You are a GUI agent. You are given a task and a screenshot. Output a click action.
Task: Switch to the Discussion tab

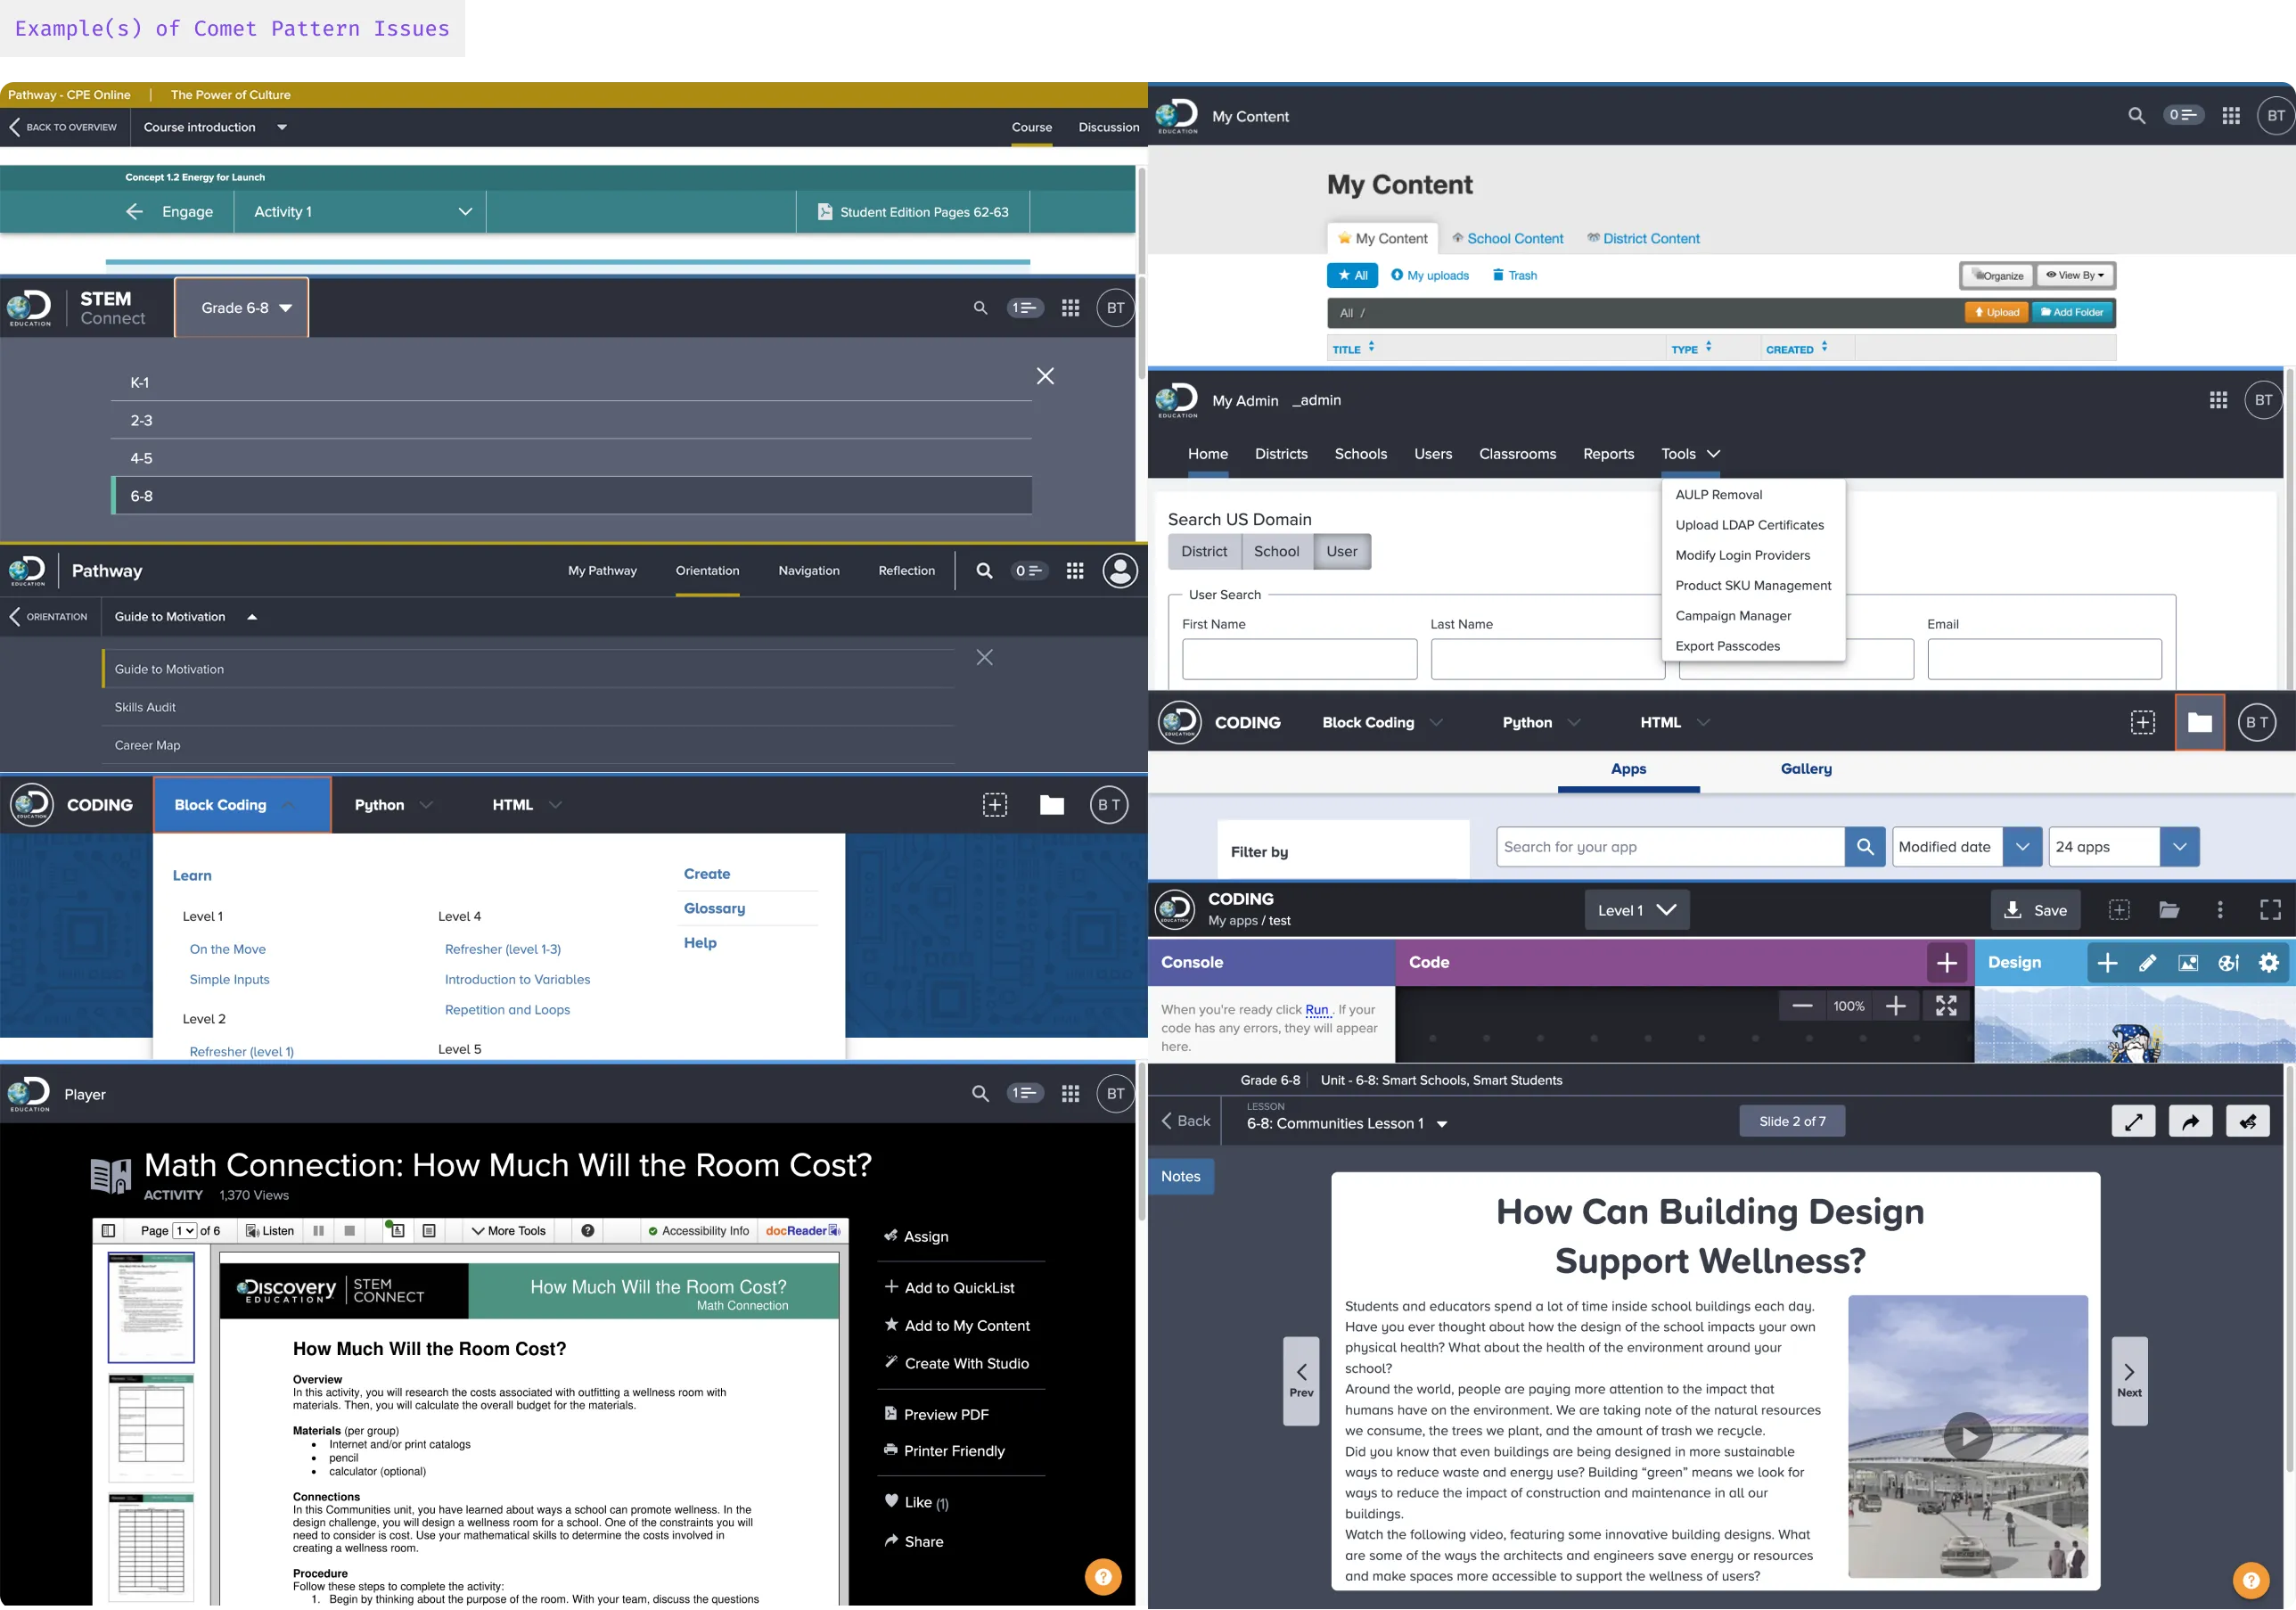(1108, 127)
